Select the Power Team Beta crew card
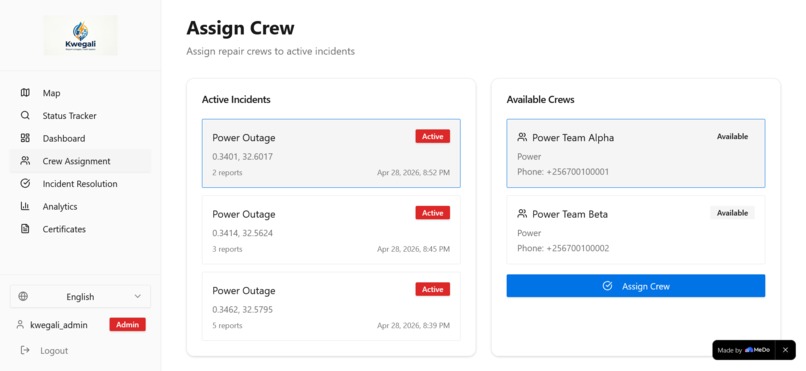The width and height of the screenshot is (806, 371). point(635,229)
